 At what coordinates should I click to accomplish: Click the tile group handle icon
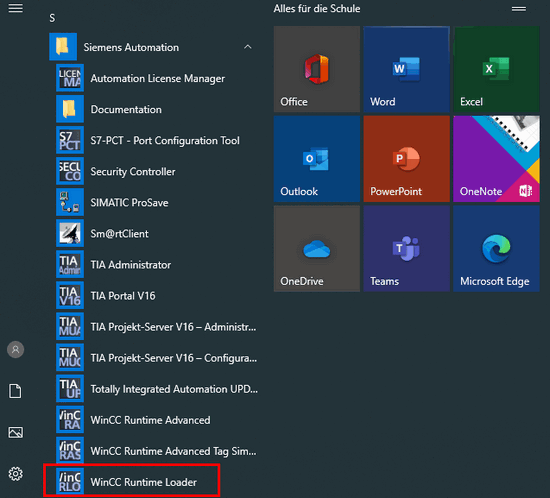518,9
